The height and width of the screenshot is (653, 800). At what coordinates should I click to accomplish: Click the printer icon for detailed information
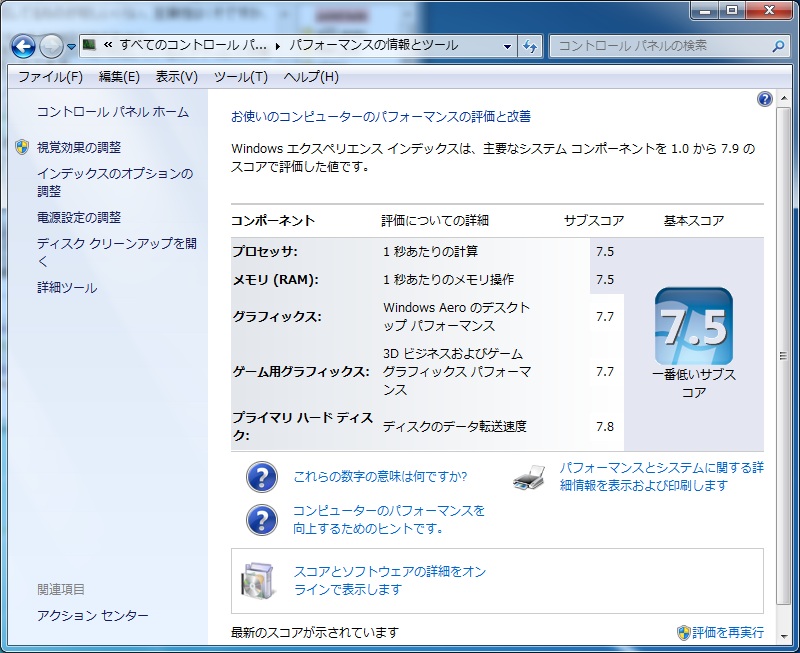pyautogui.click(x=529, y=477)
